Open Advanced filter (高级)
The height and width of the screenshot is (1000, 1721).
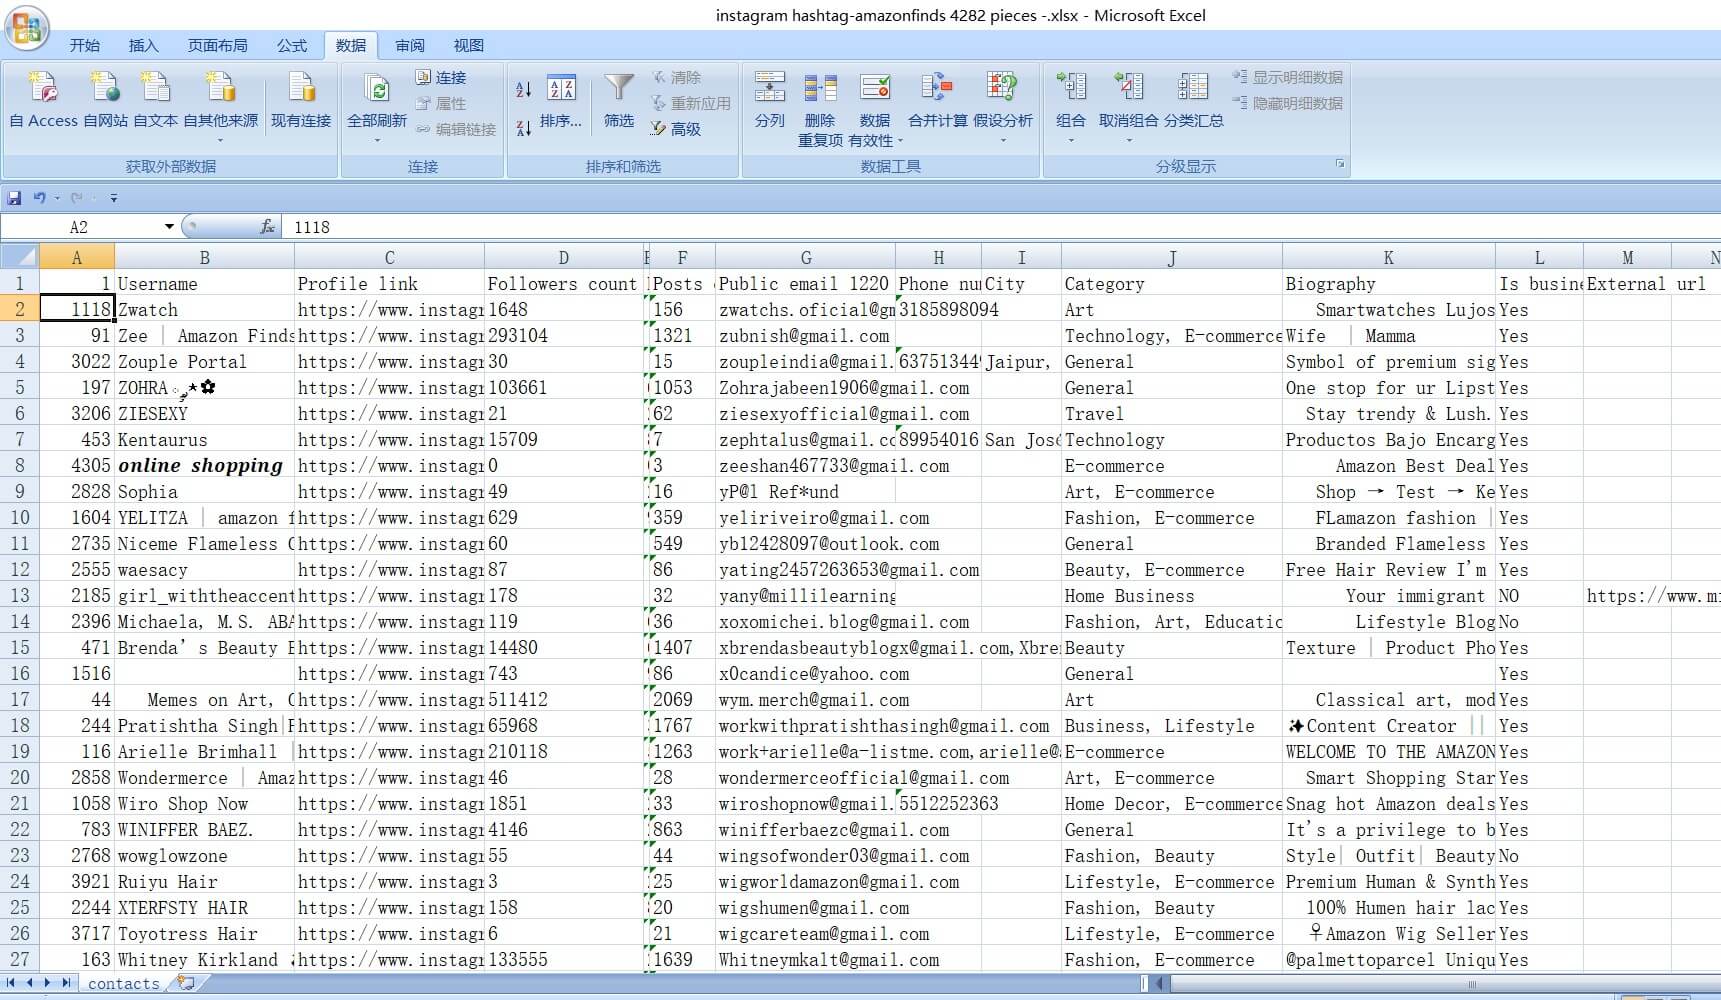[x=676, y=129]
